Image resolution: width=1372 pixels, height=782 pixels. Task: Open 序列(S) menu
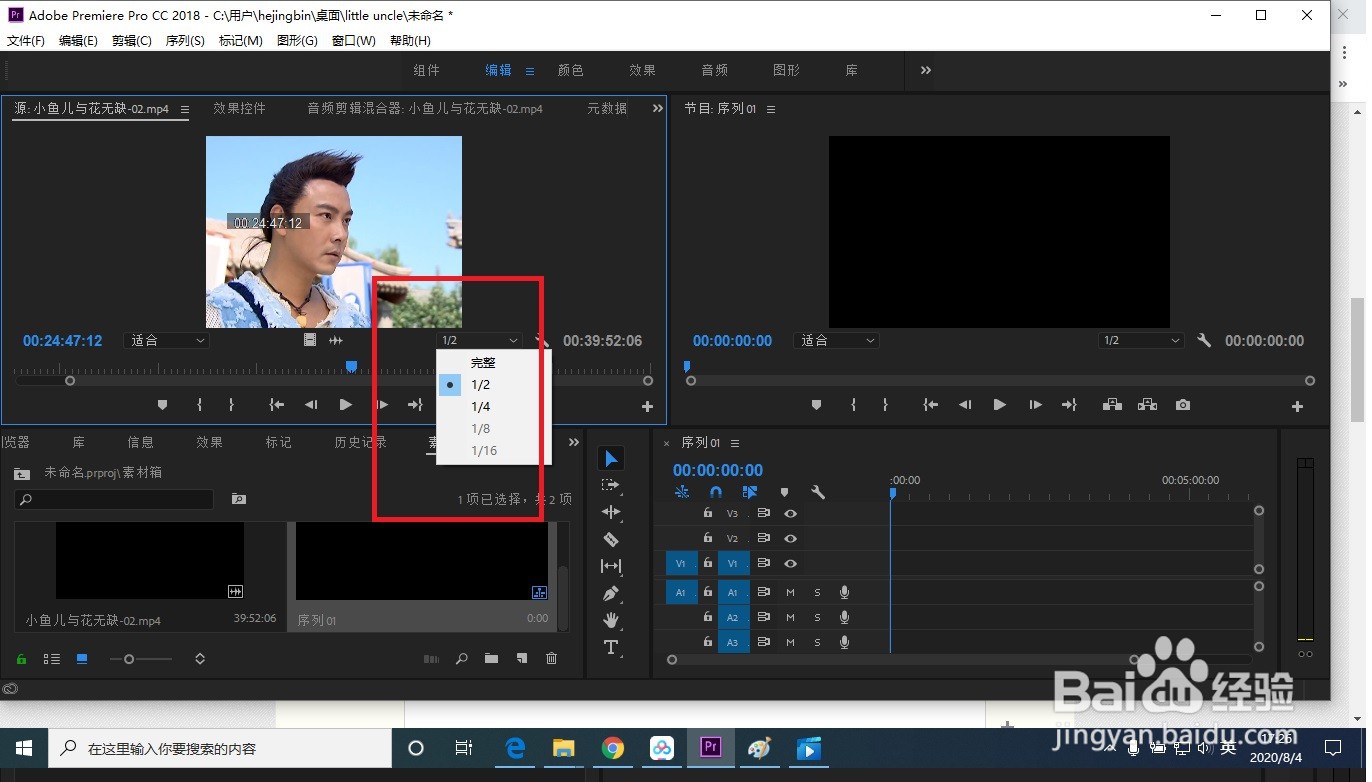point(185,41)
